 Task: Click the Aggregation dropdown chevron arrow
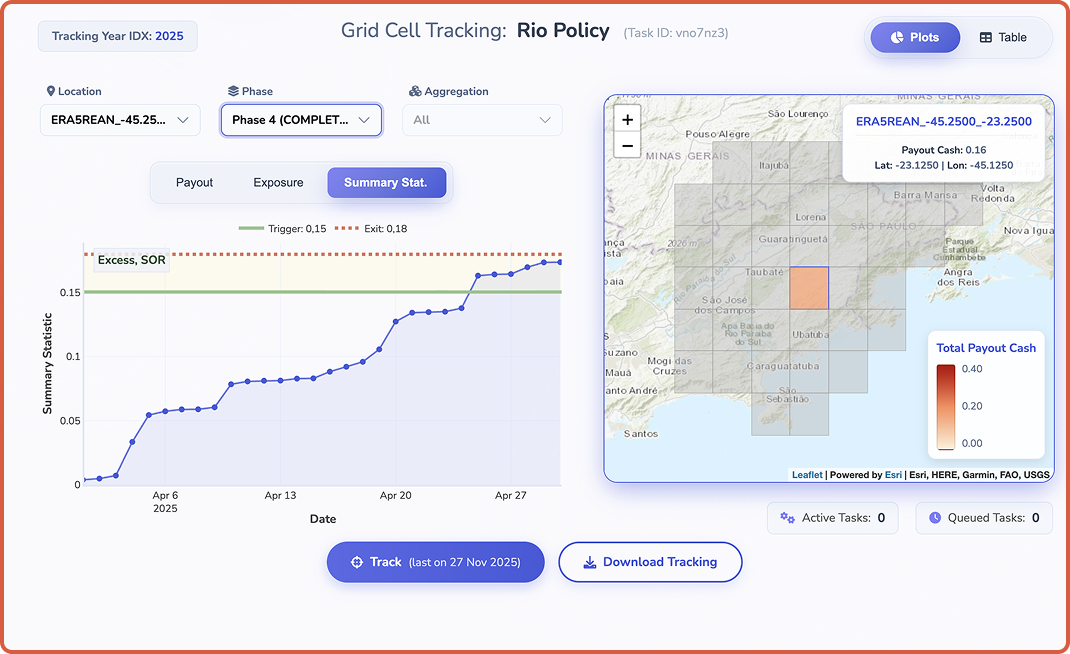click(x=545, y=120)
